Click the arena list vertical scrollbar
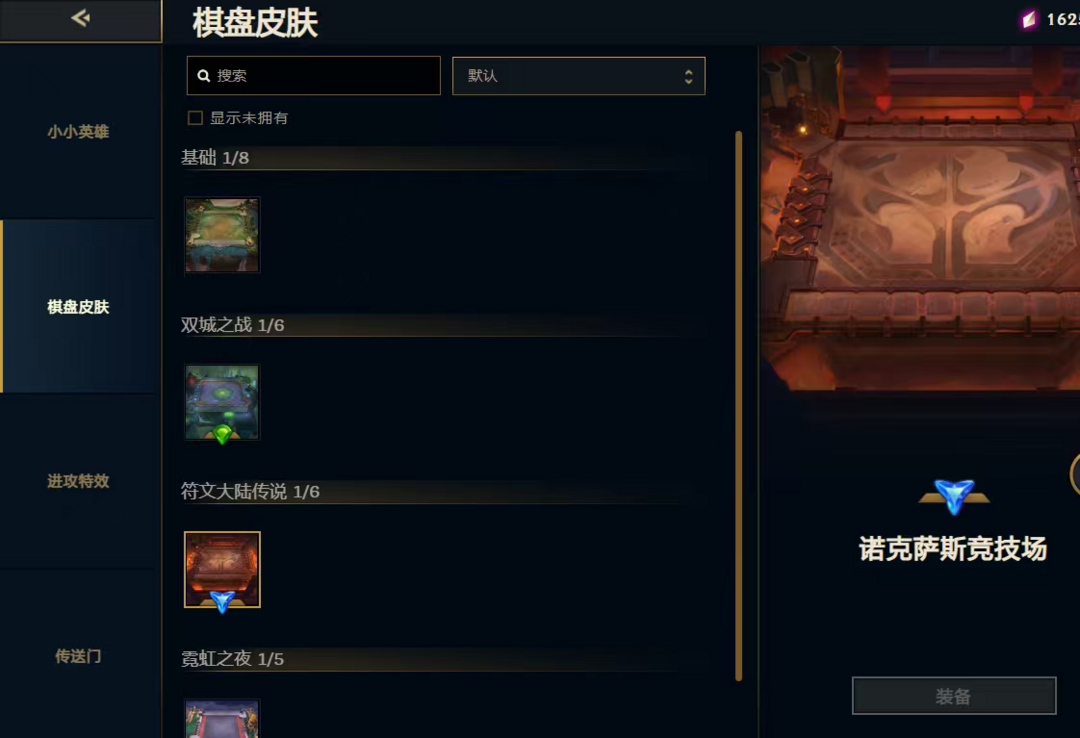 [x=738, y=405]
